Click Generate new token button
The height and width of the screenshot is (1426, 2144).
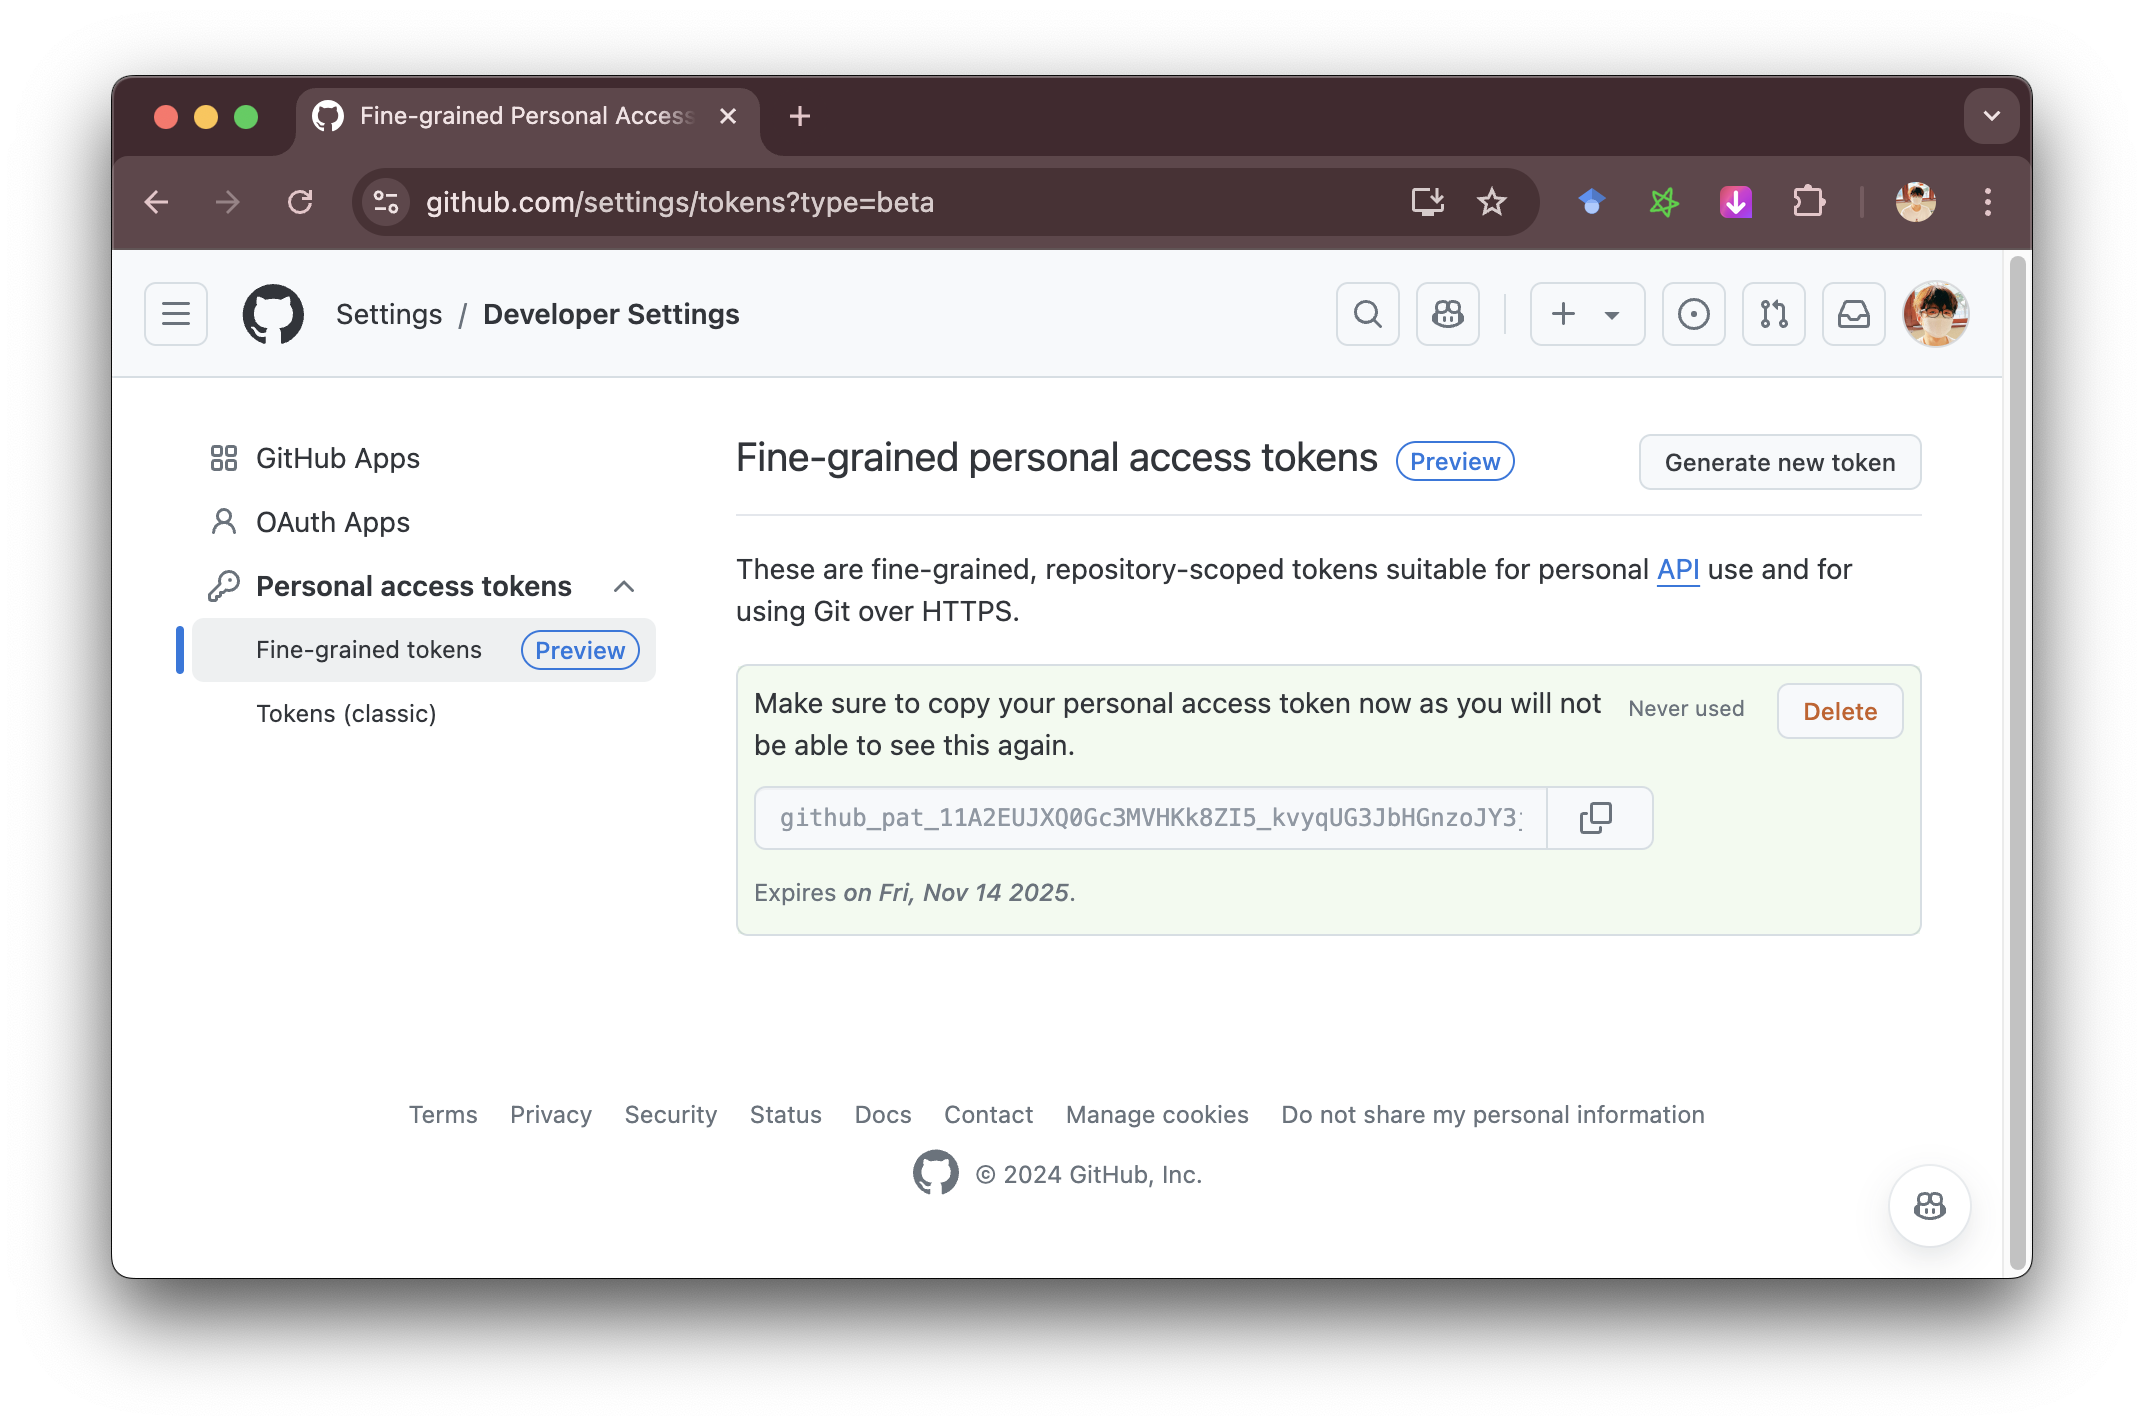coord(1779,462)
